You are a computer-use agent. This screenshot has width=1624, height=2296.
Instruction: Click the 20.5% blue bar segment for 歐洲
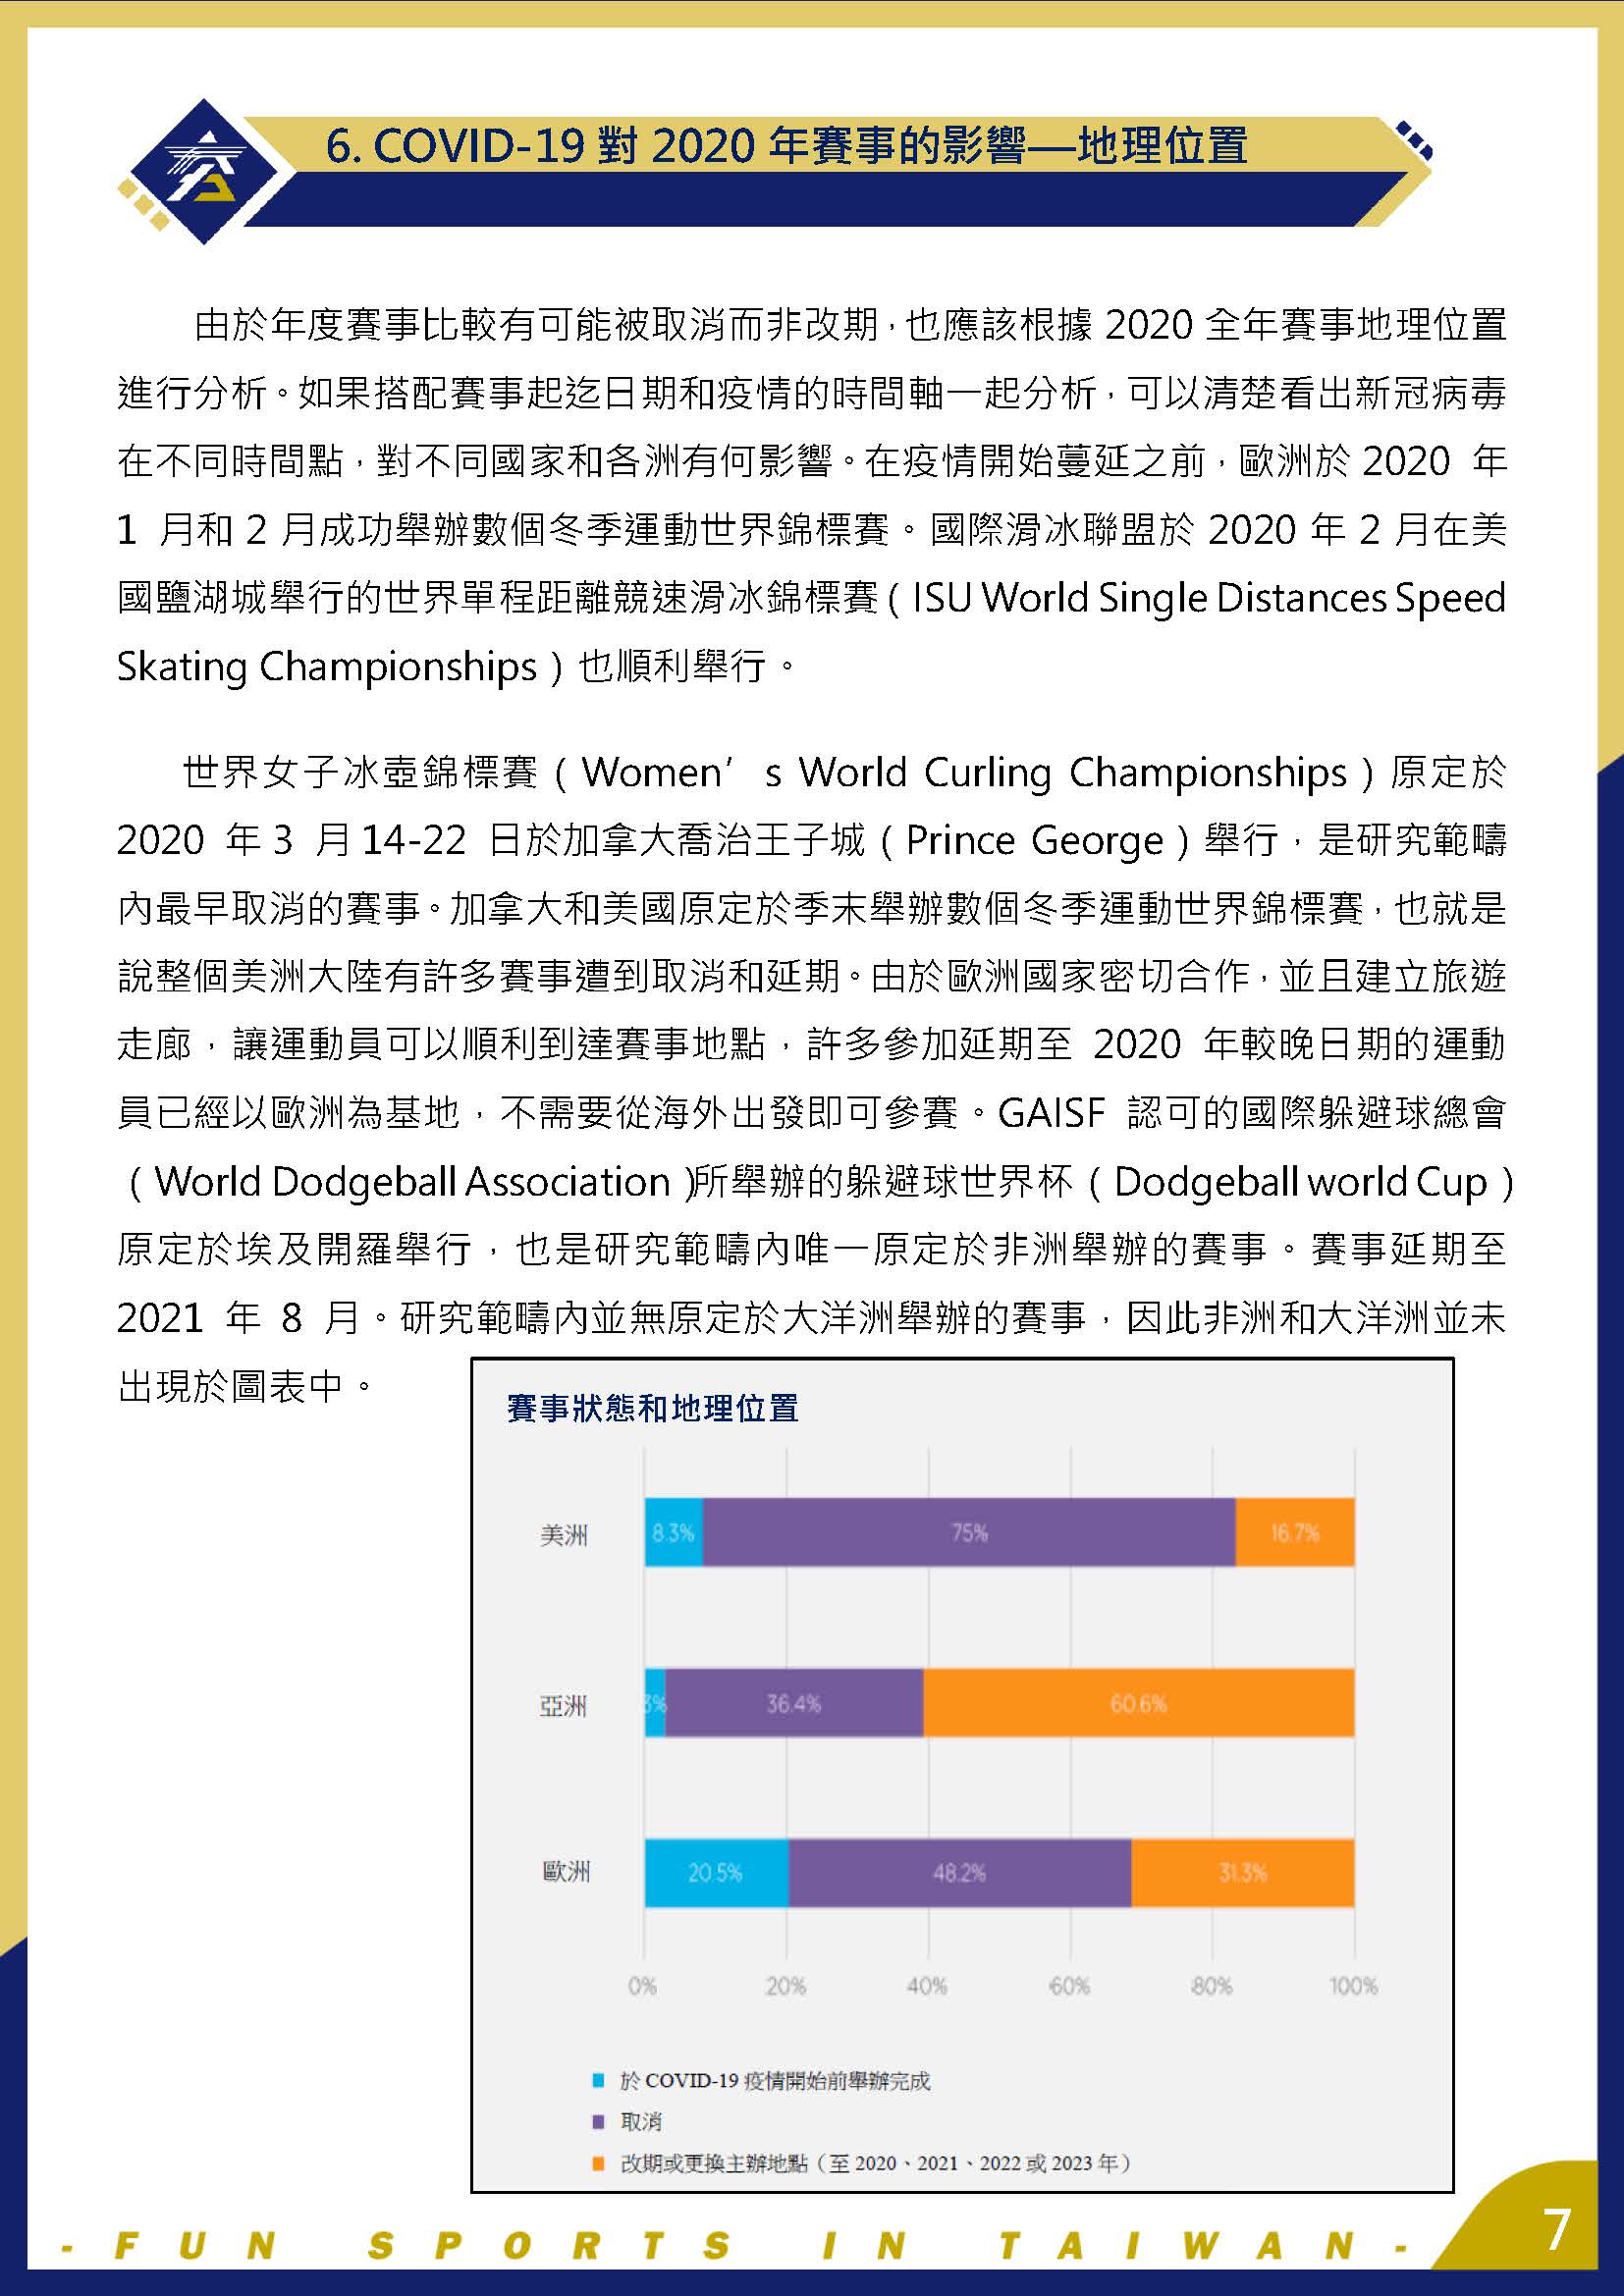(717, 1873)
